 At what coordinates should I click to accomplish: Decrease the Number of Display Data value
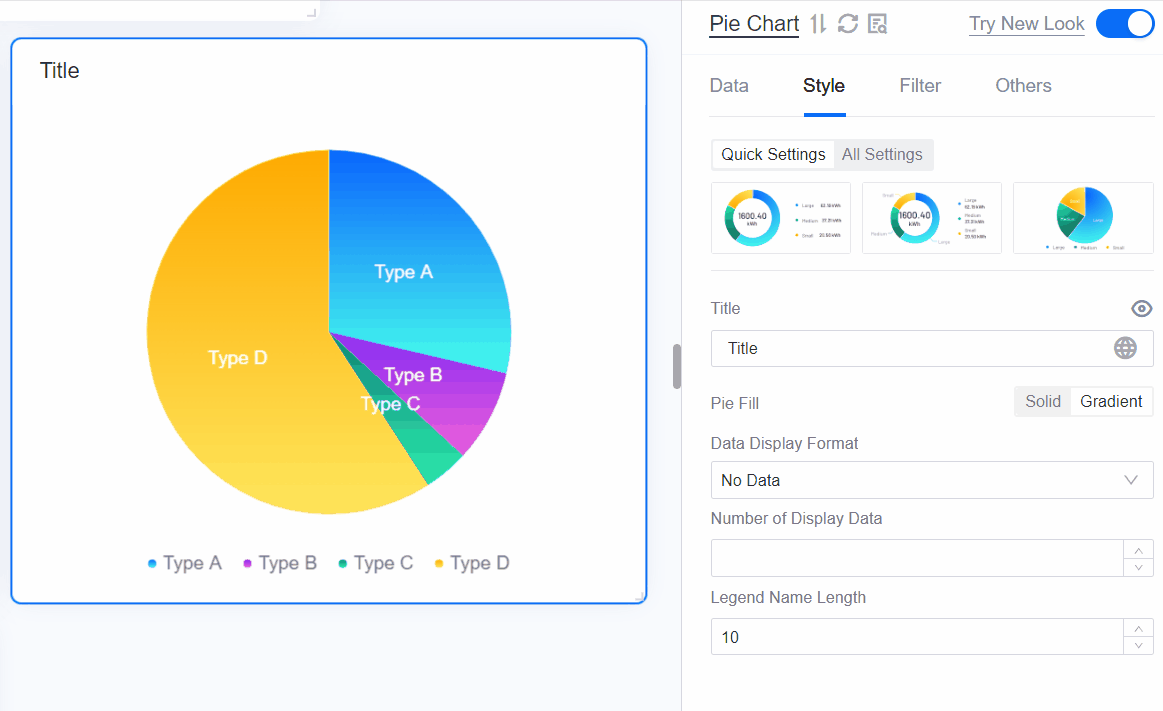click(1138, 567)
